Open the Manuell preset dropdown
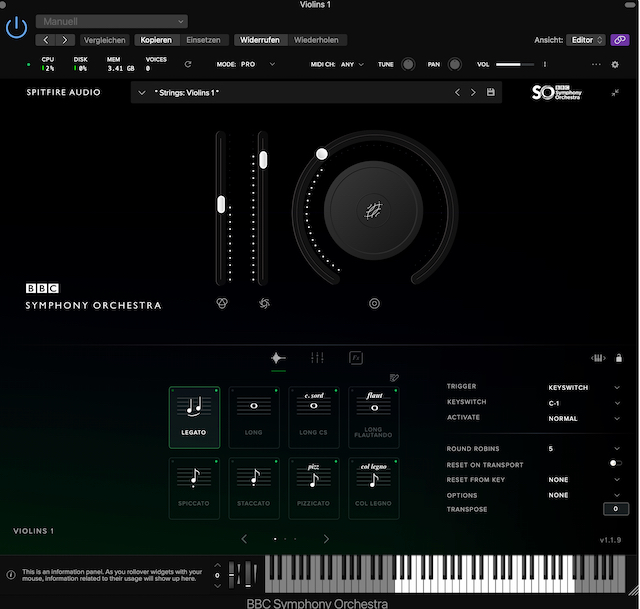Viewport: 640px width, 609px height. tap(111, 22)
